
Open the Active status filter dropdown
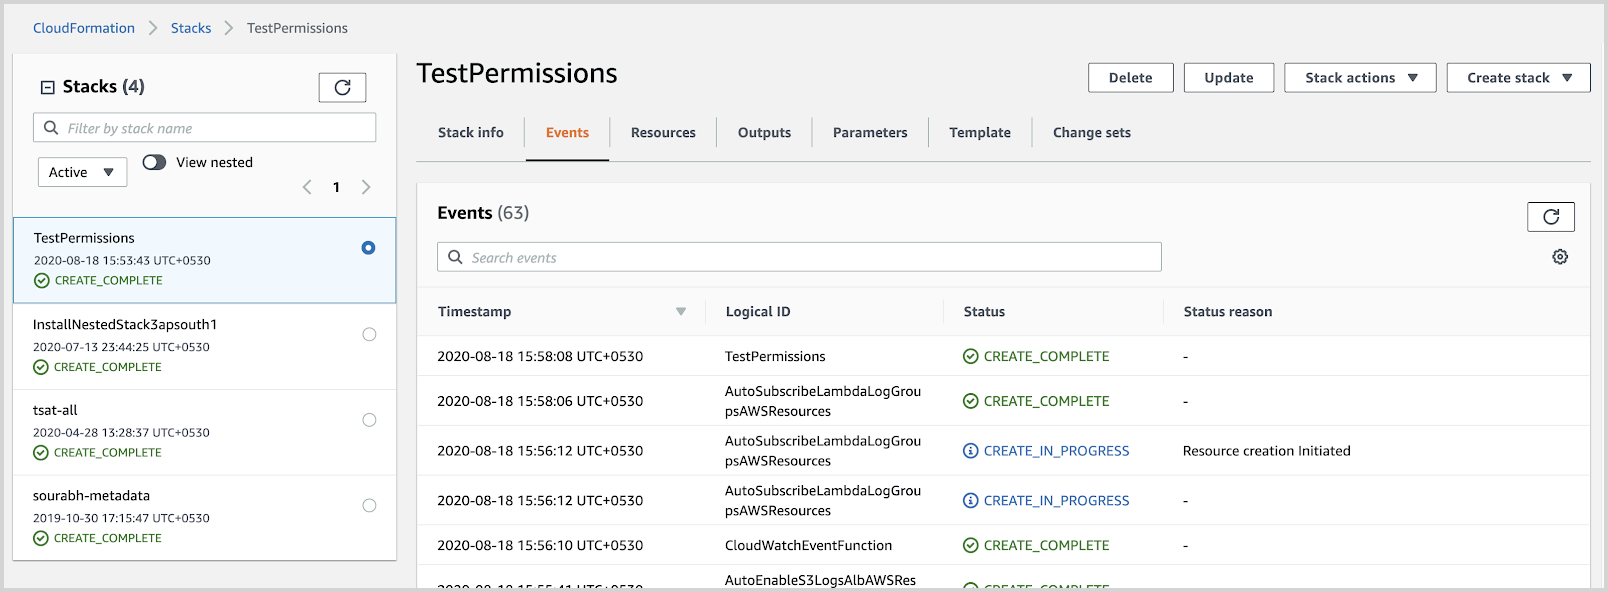82,172
